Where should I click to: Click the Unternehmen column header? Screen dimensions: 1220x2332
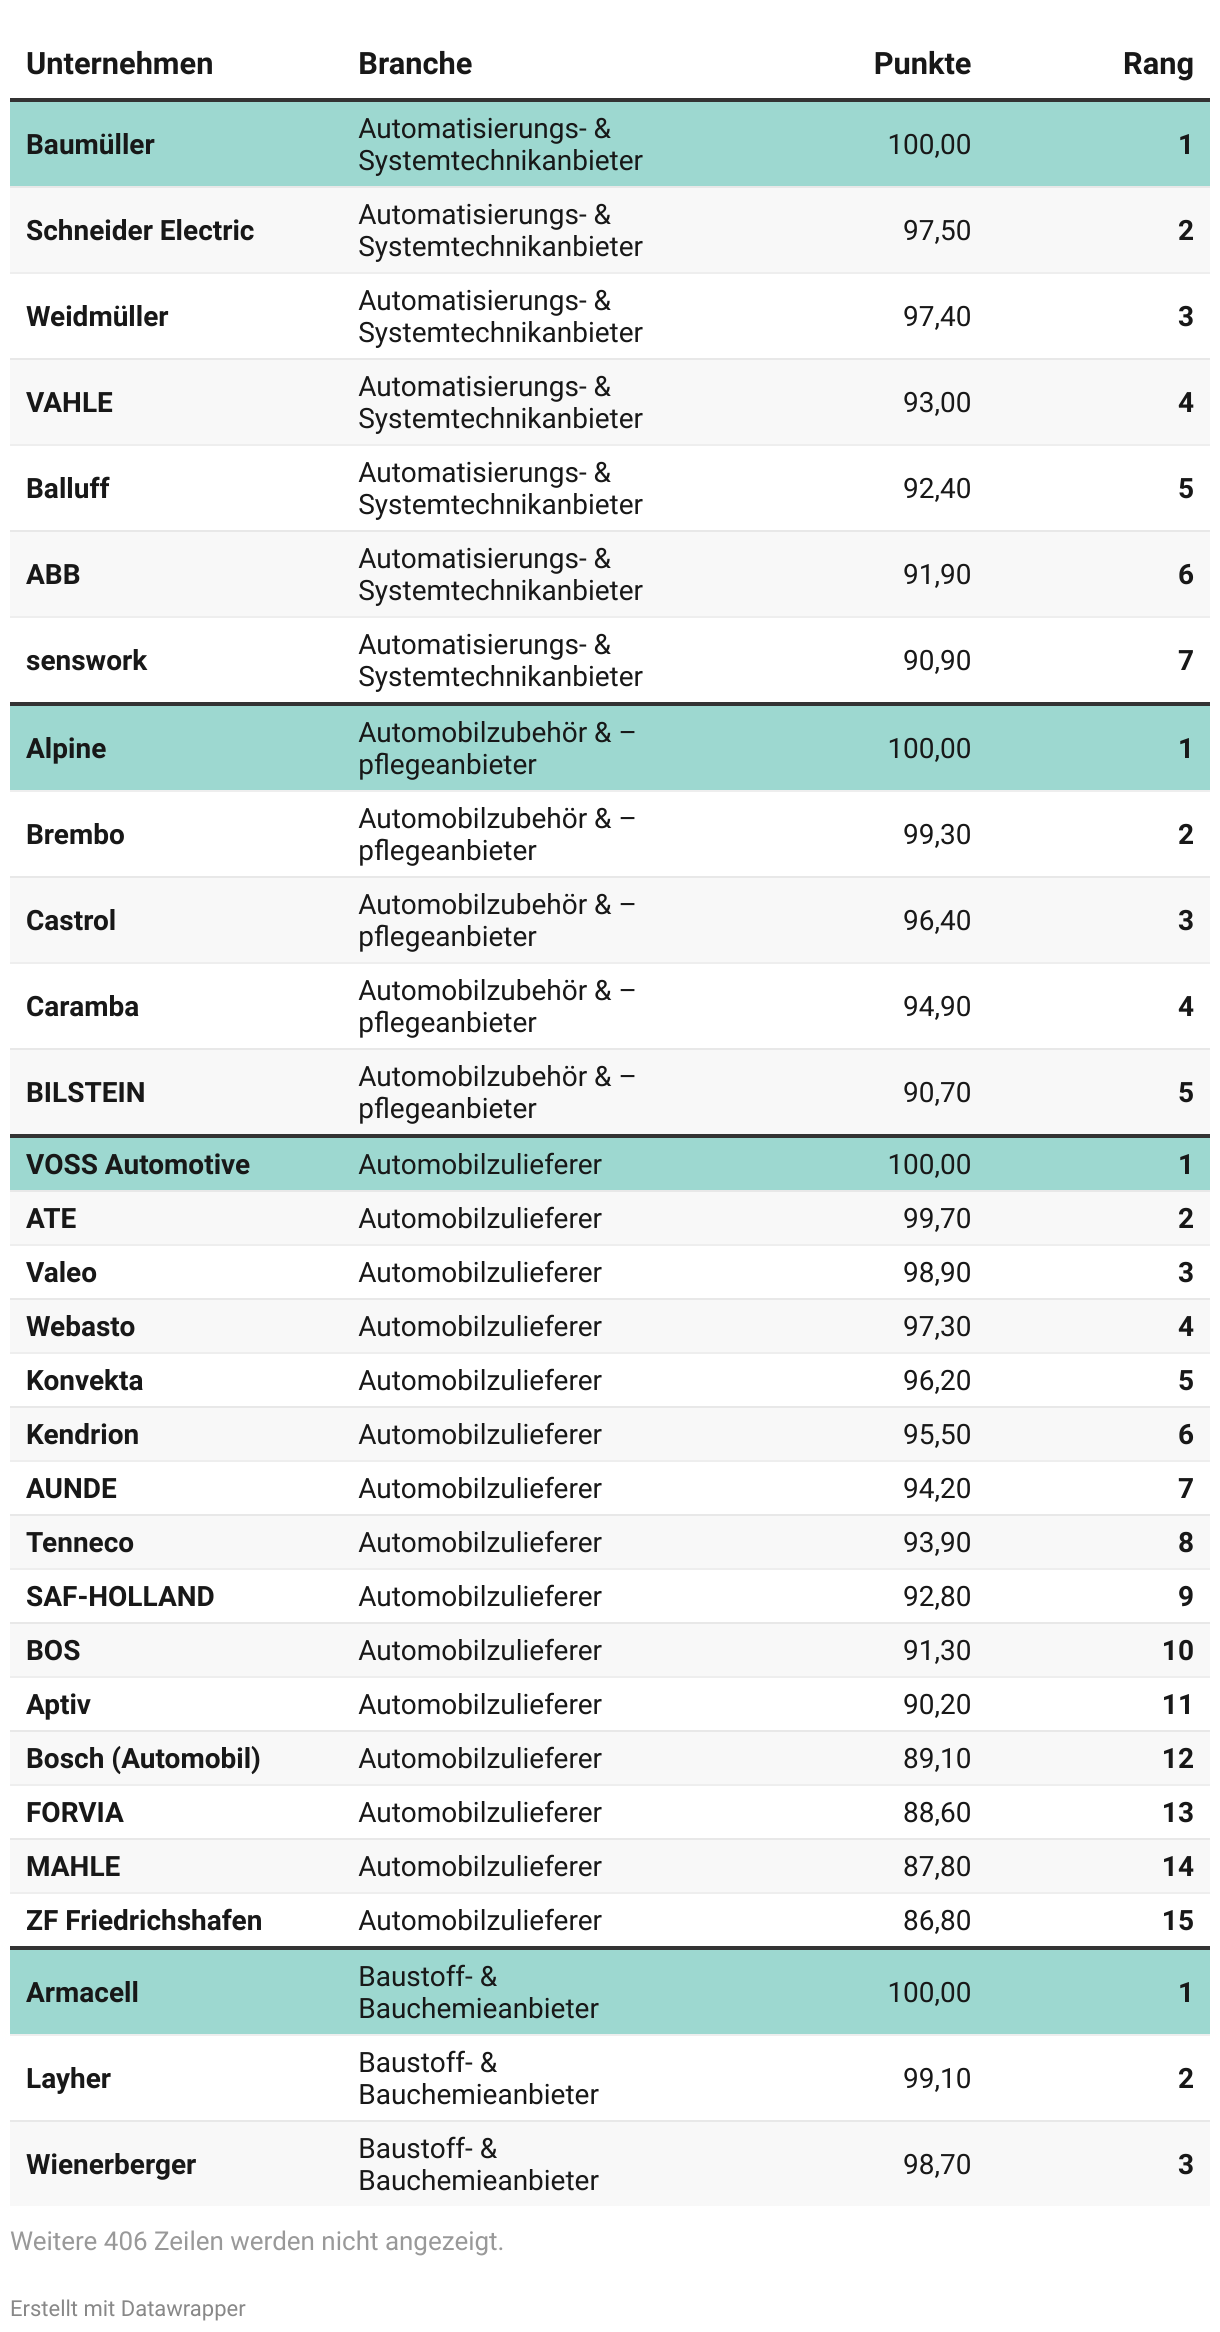click(x=119, y=64)
